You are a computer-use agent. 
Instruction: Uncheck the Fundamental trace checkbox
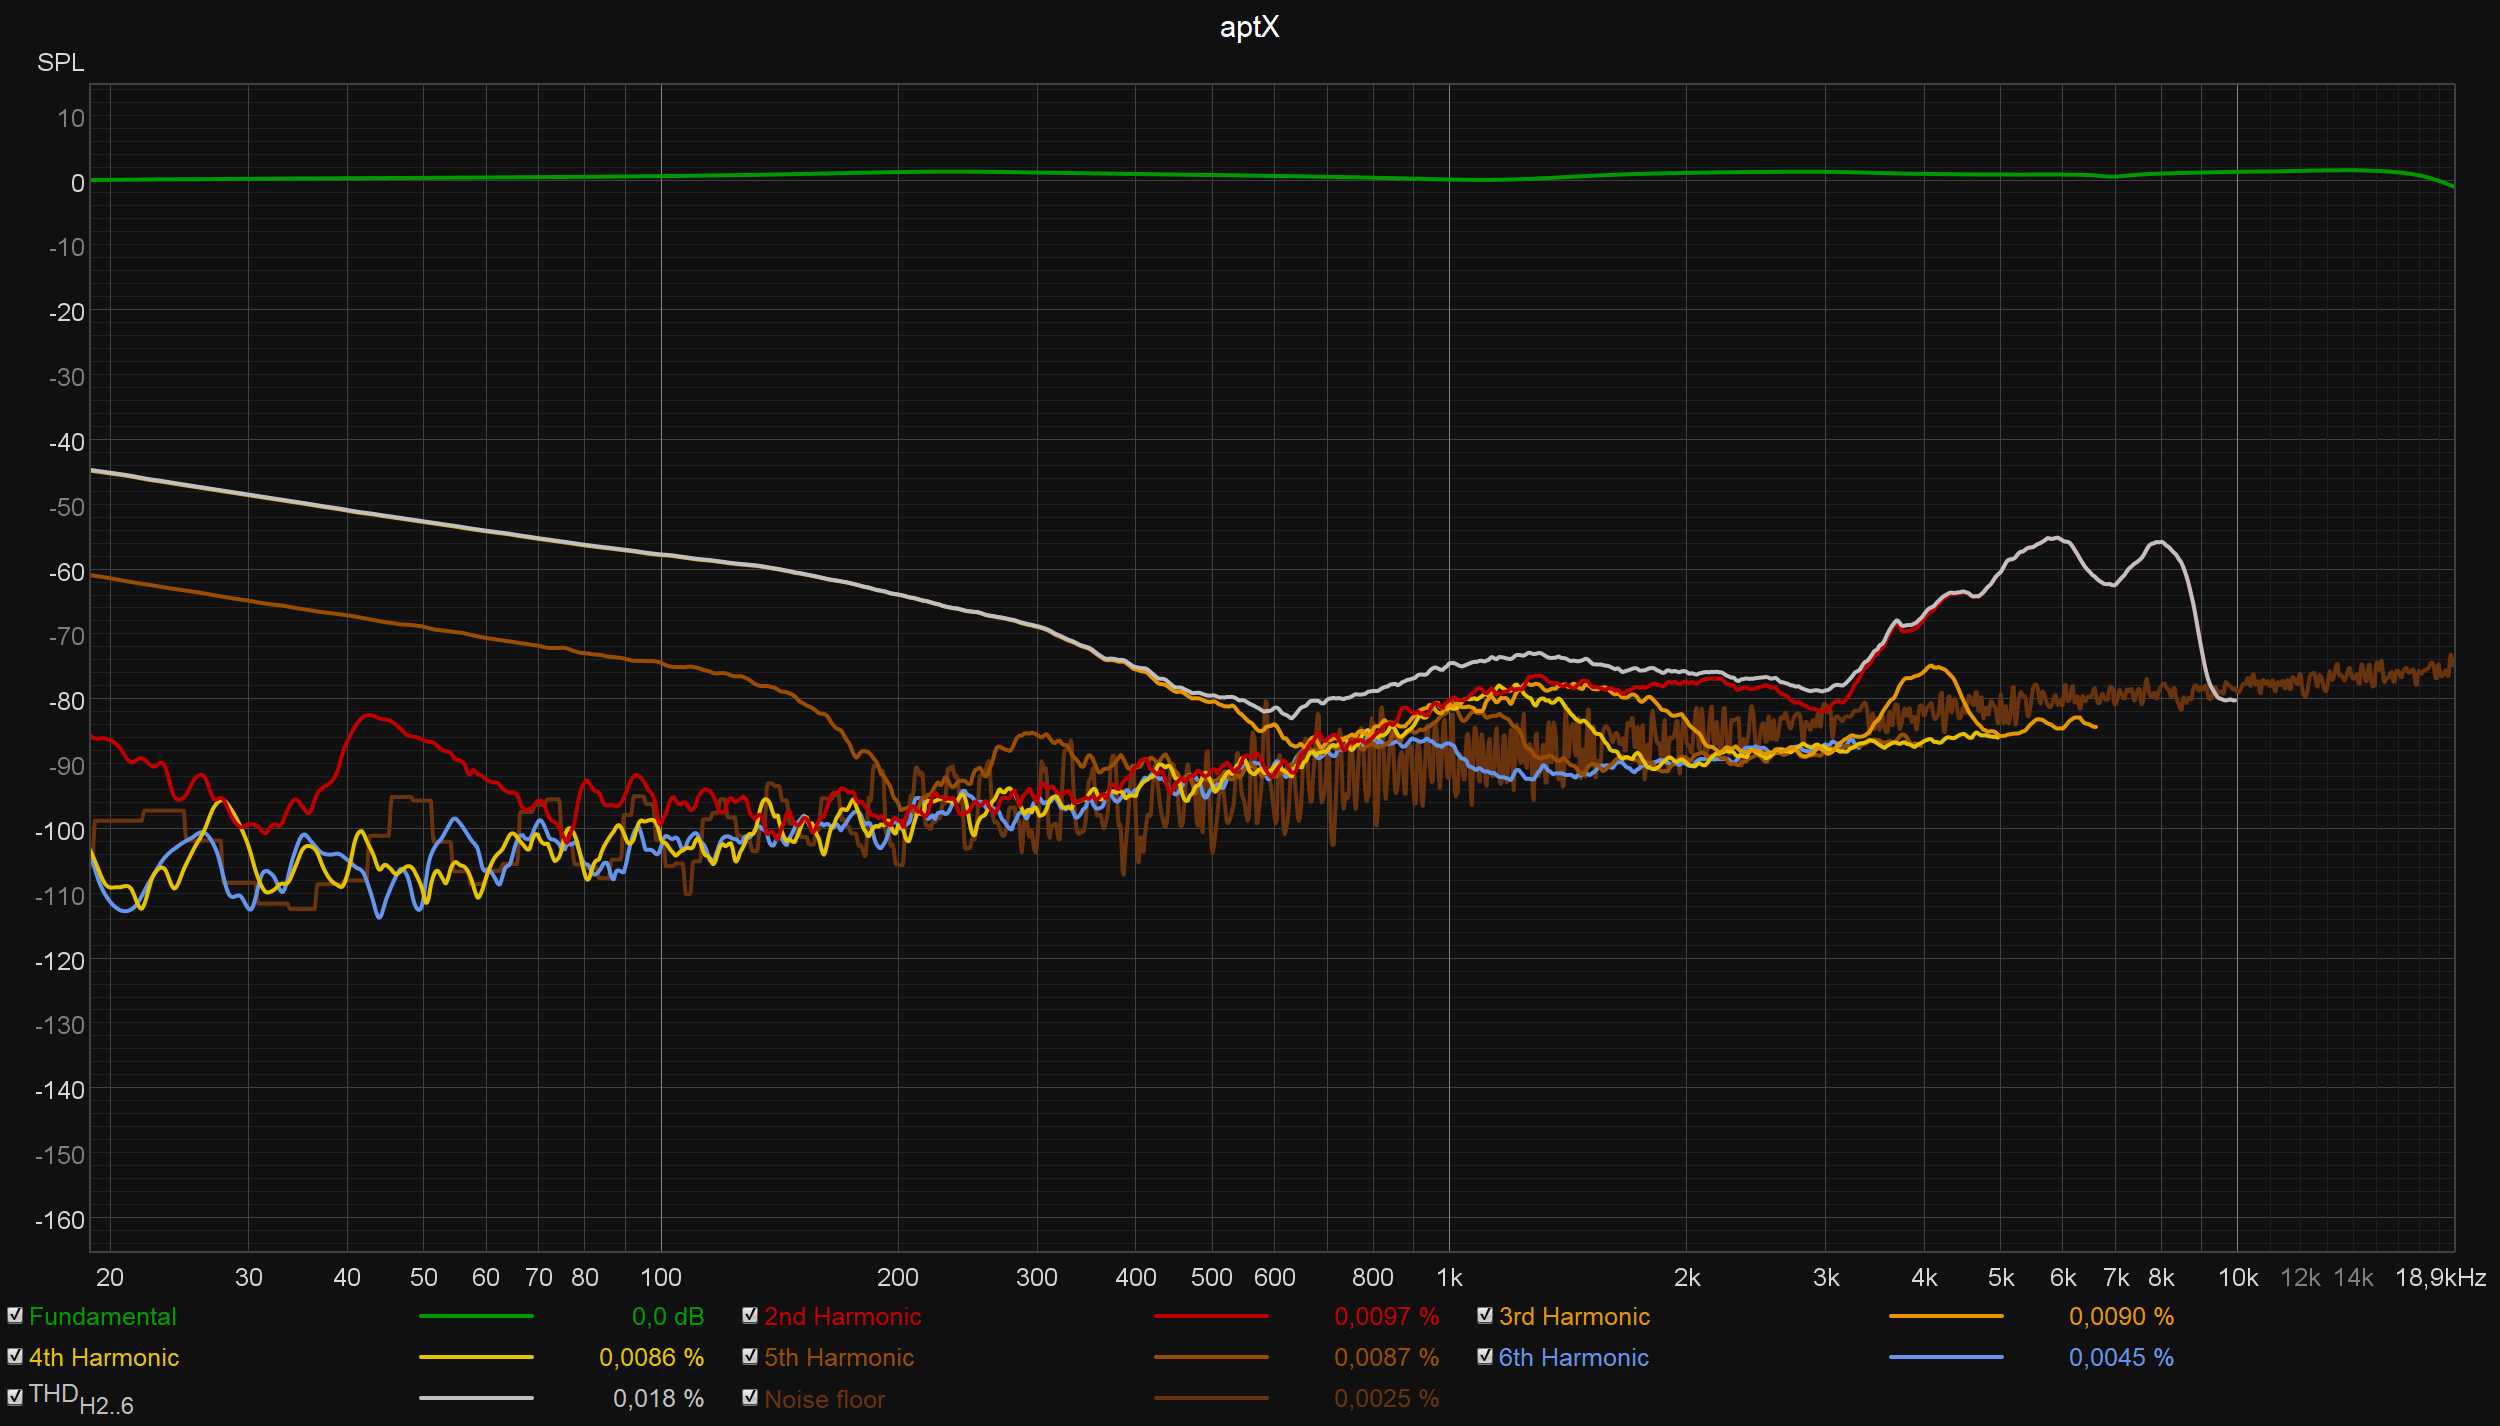point(15,1316)
